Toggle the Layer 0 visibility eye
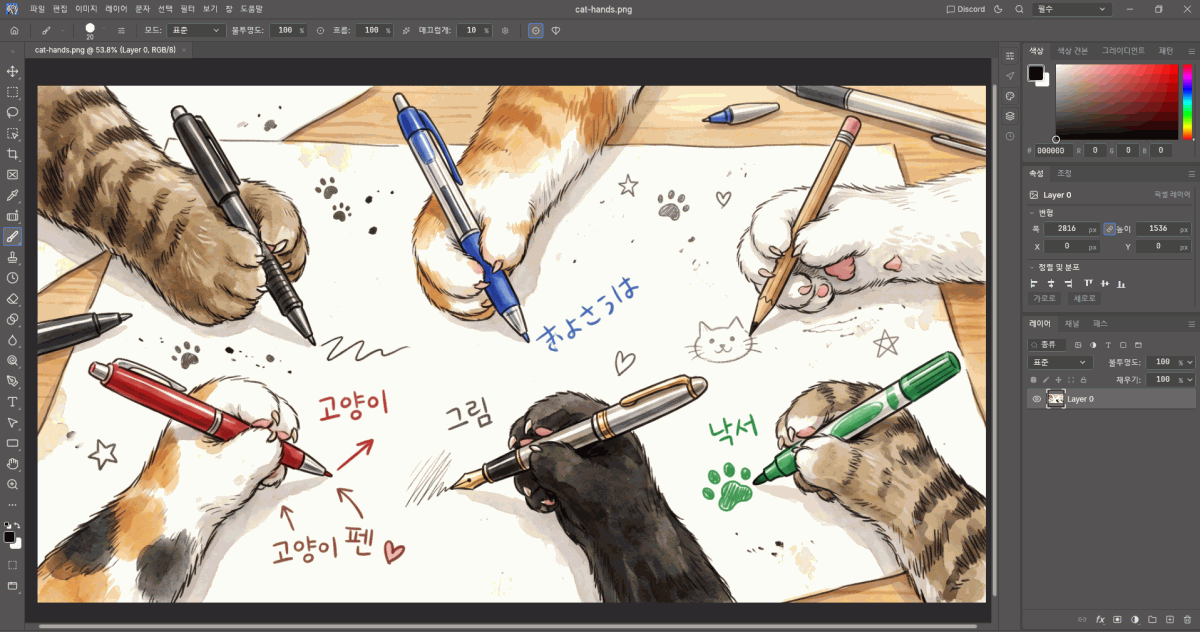 coord(1036,399)
